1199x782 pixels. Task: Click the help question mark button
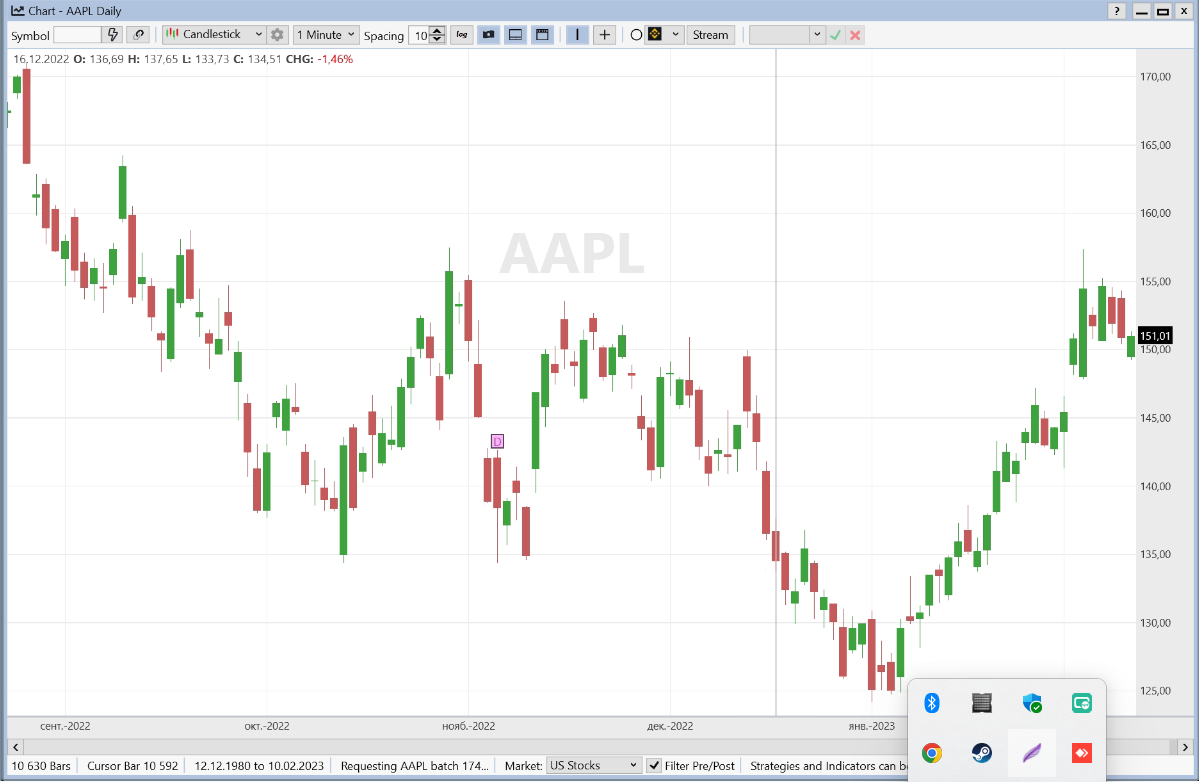(1117, 11)
